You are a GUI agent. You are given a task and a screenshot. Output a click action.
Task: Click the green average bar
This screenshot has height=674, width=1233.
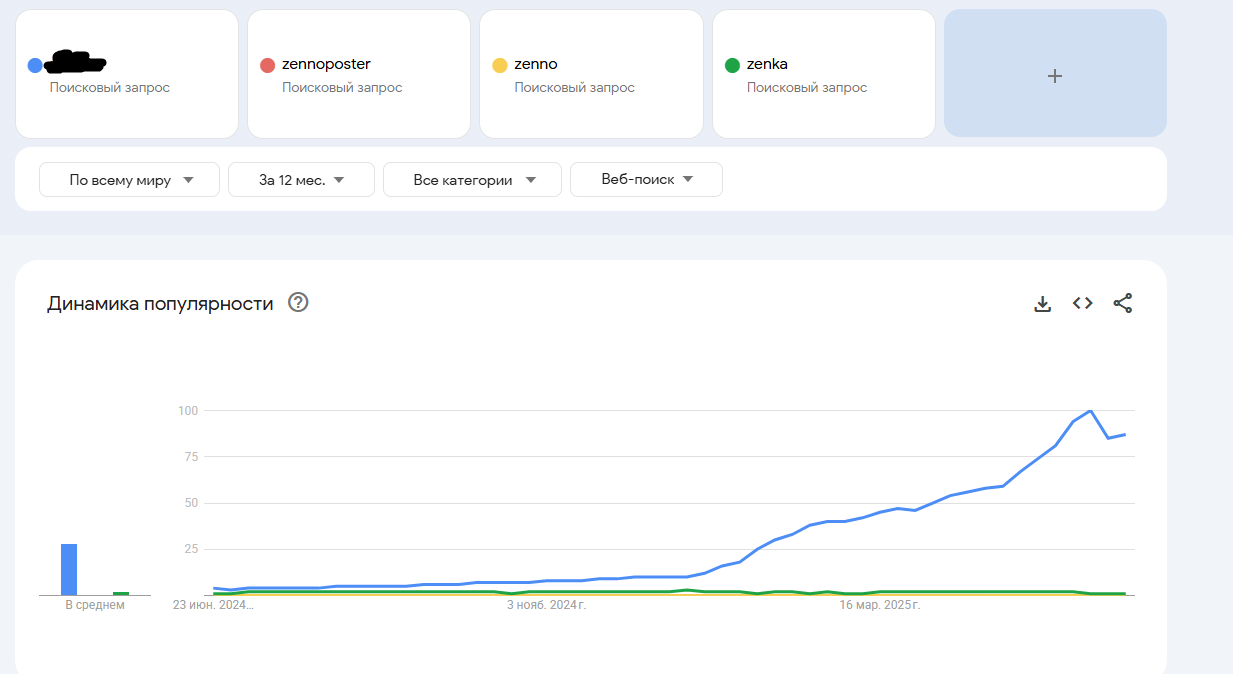coord(121,594)
